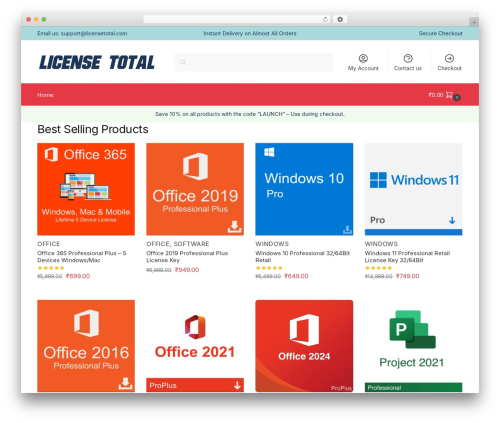This screenshot has width=500, height=423.
Task: Open Windows 11 Pro product image
Action: click(x=413, y=189)
